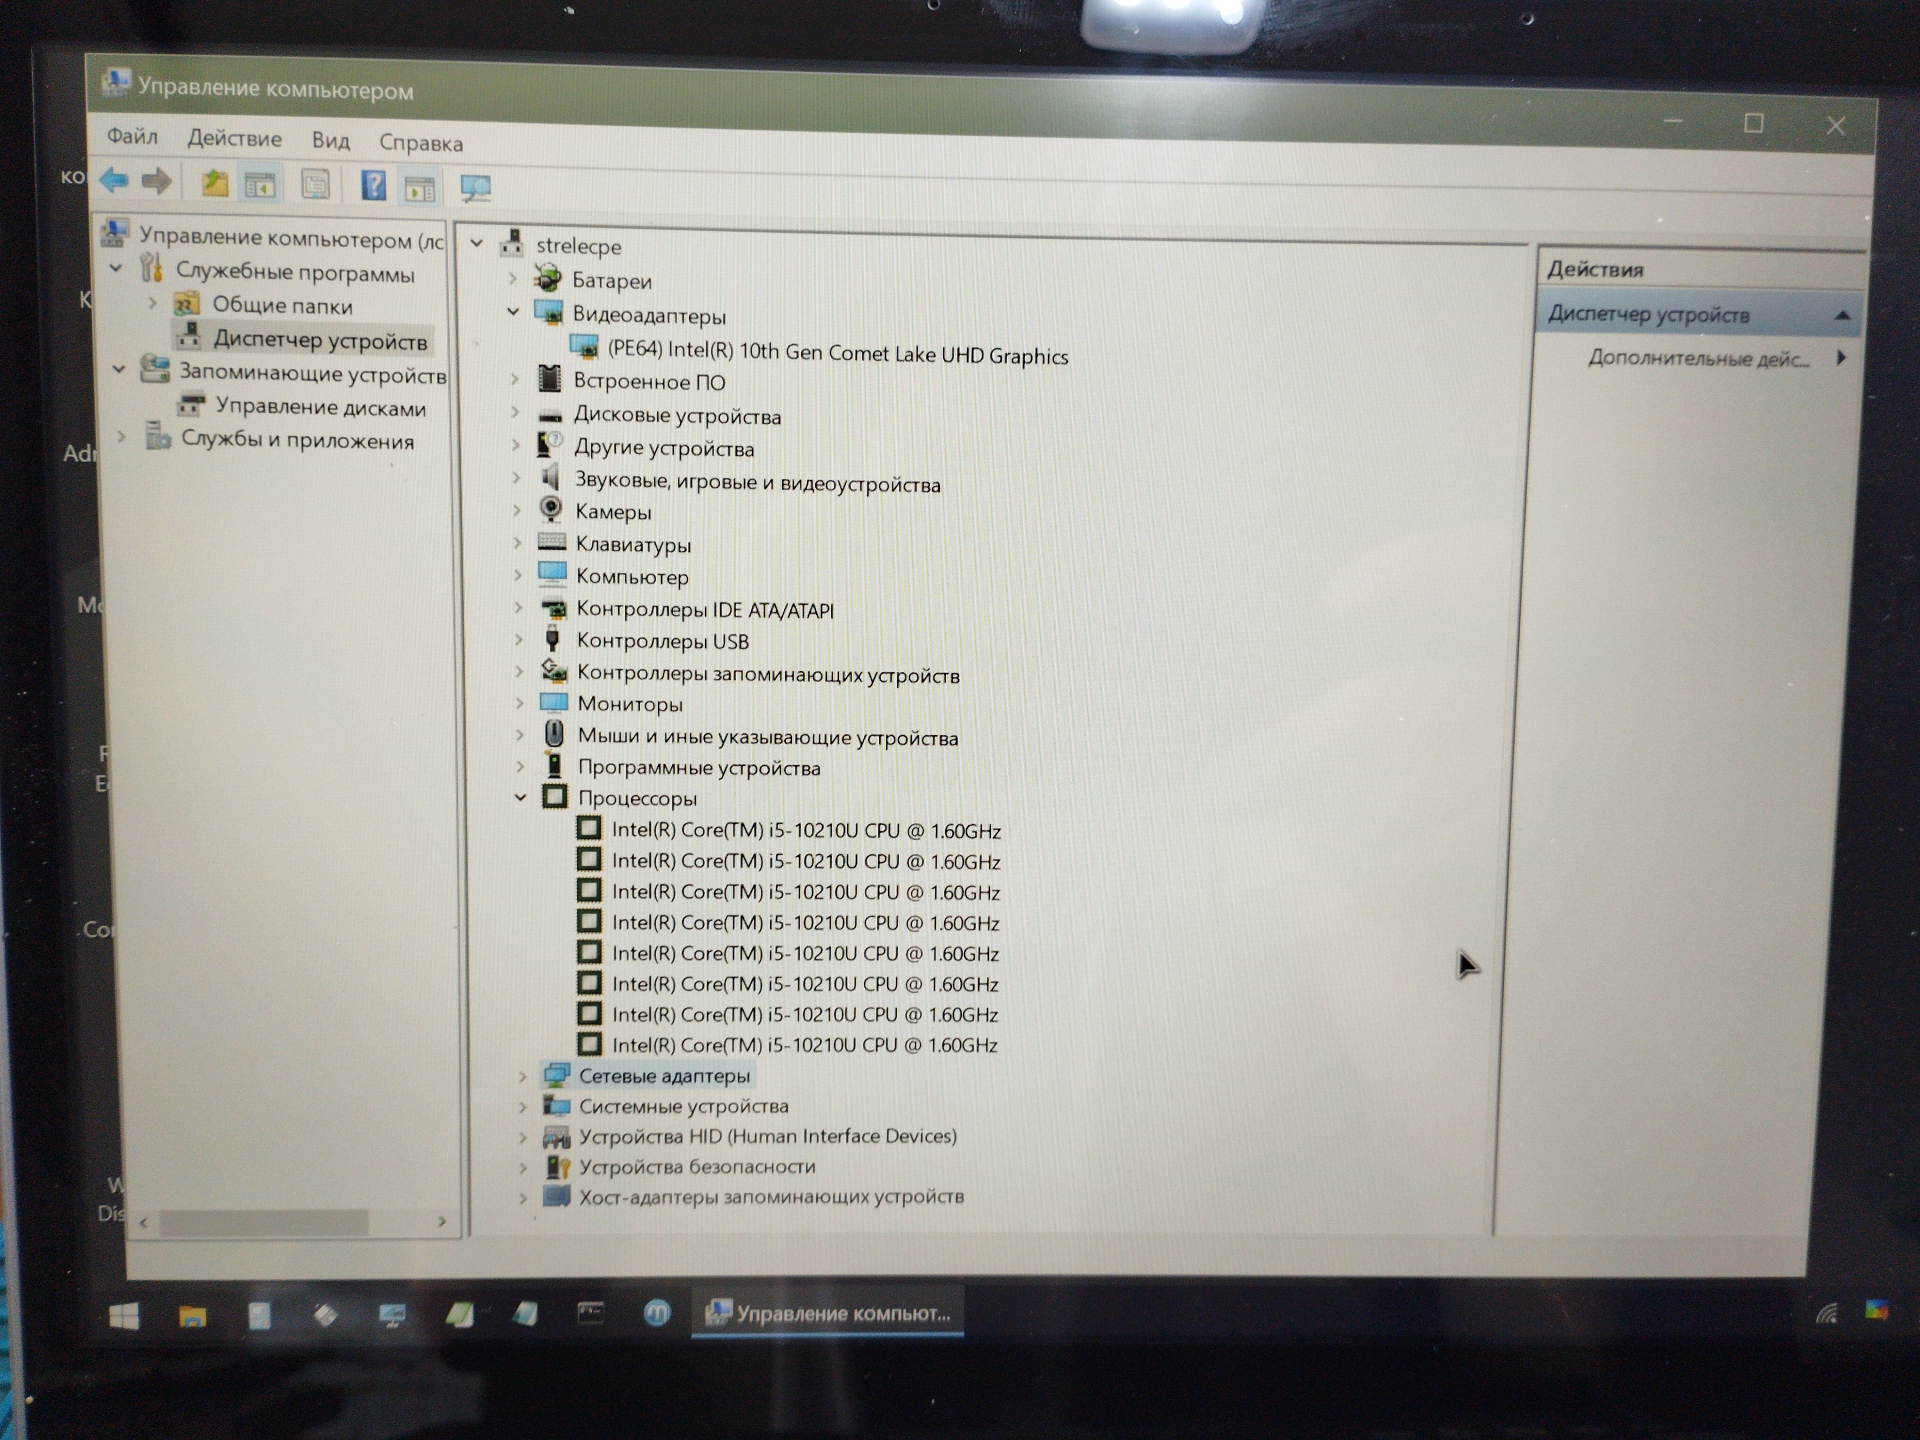Viewport: 1920px width, 1440px height.
Task: Click the Up one level folder icon
Action: click(215, 184)
